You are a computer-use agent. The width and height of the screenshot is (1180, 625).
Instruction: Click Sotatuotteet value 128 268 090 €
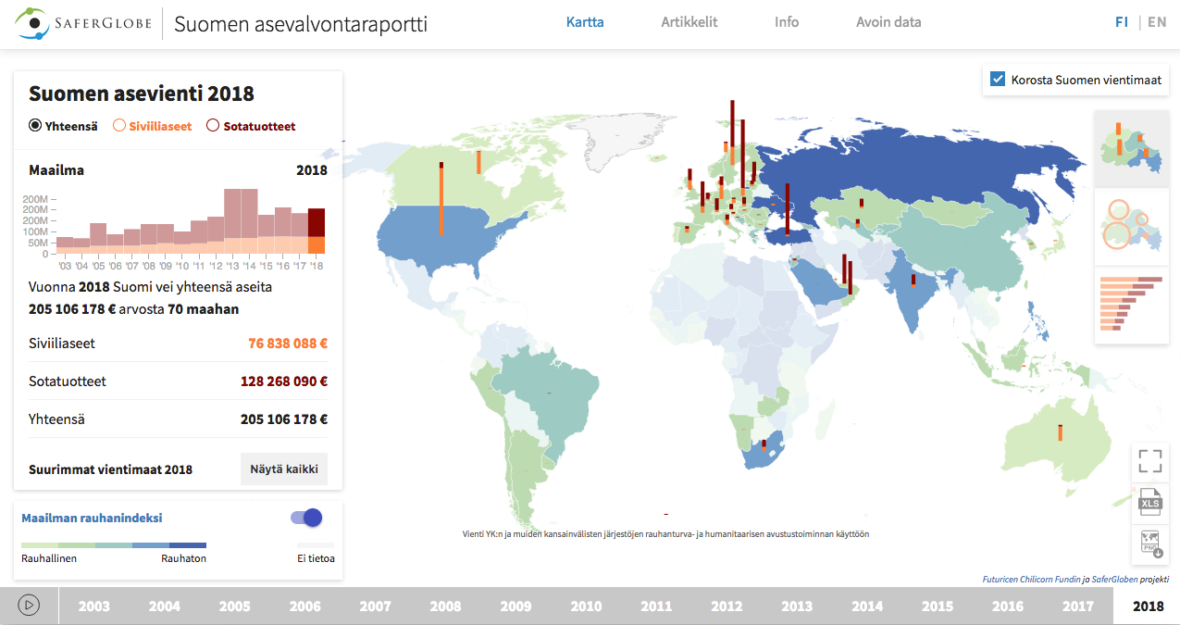click(x=284, y=381)
